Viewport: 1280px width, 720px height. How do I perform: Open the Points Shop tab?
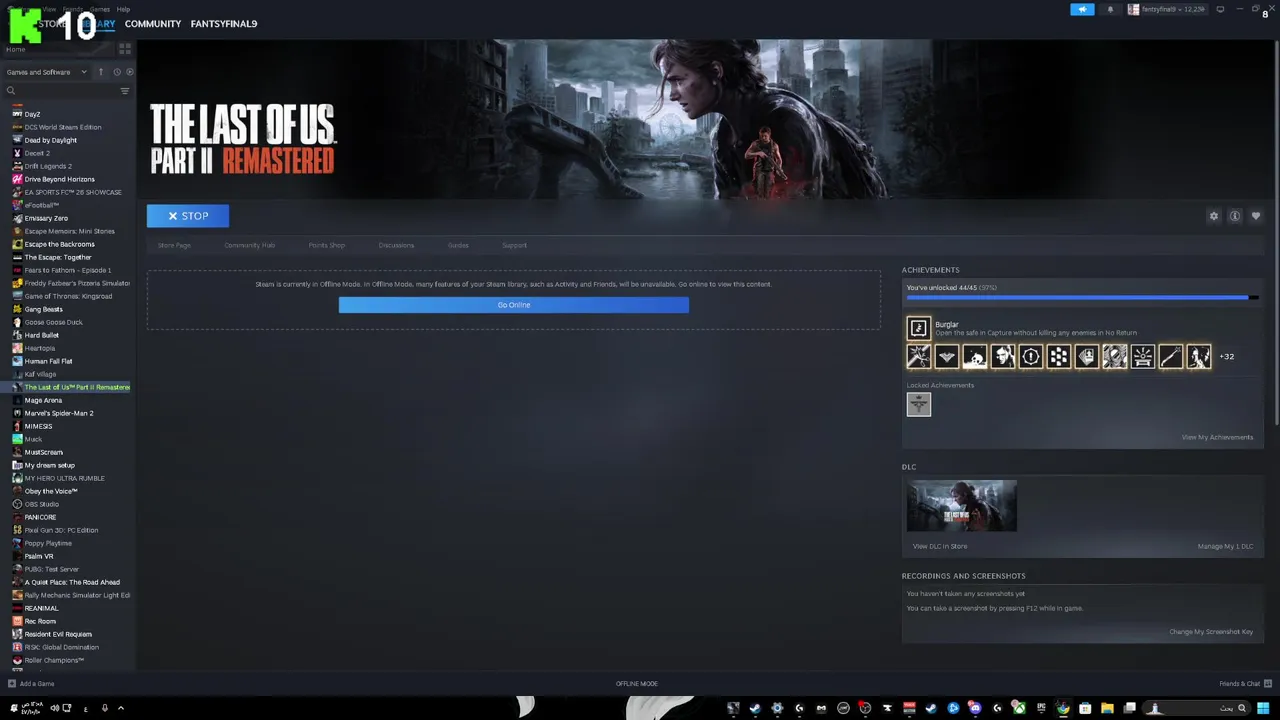click(327, 245)
